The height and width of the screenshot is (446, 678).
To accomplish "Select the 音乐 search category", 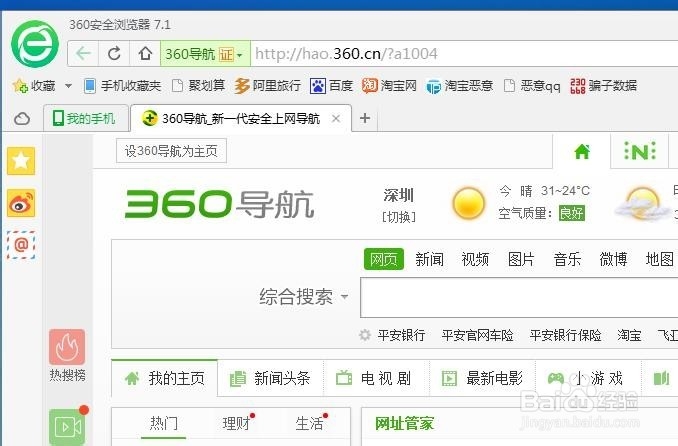I will coord(567,259).
